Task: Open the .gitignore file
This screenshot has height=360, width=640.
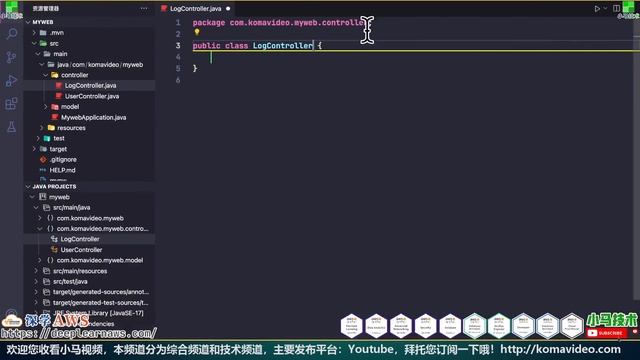Action: 63,160
